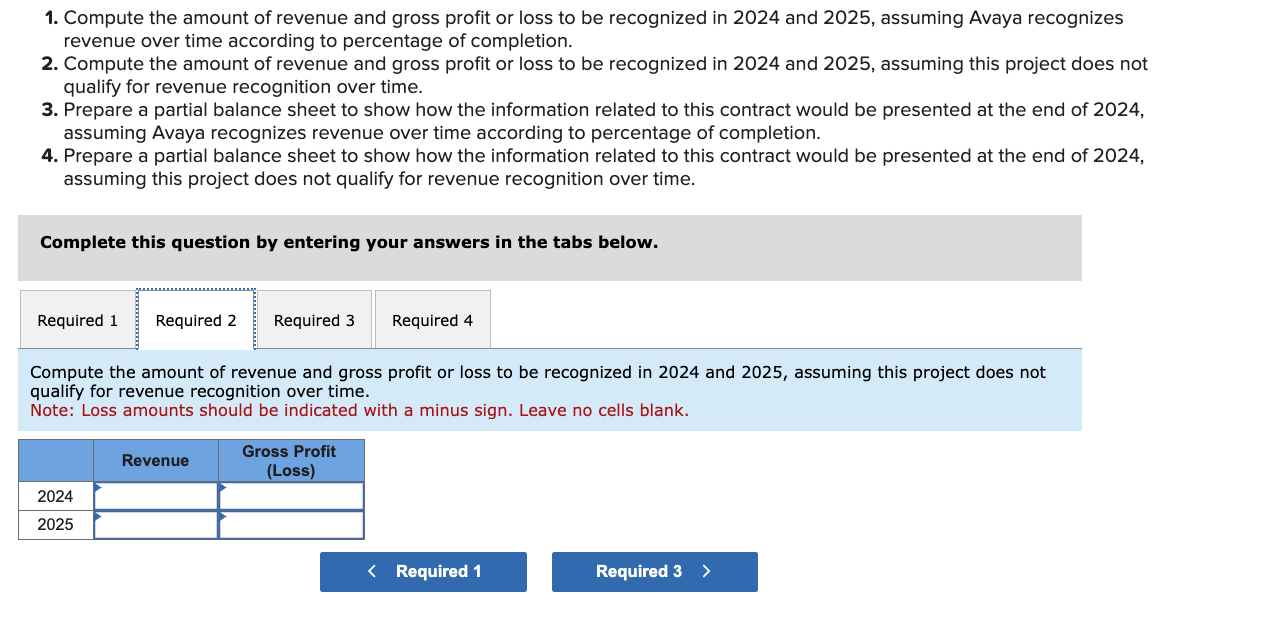Viewport: 1263px width, 643px height.
Task: Click the Gross Profit (Loss) column header
Action: pos(290,460)
